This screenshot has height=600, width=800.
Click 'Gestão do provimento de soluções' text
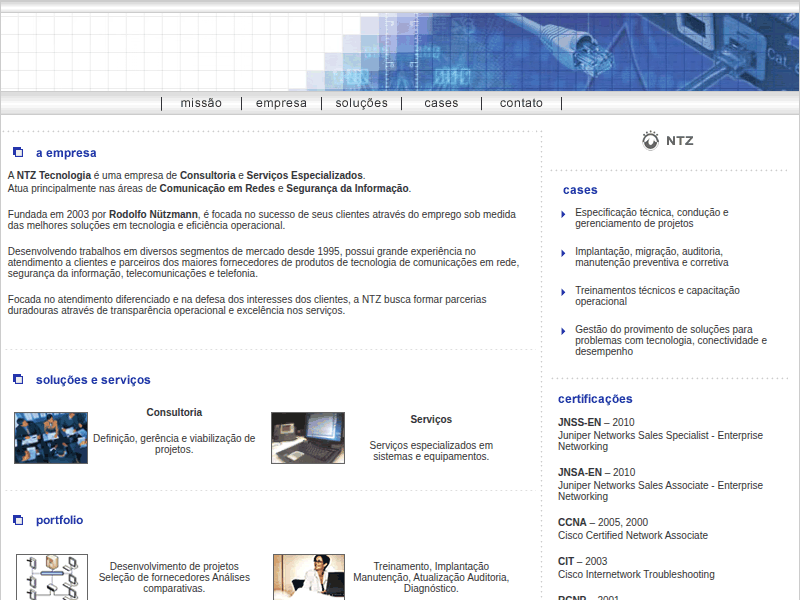point(671,340)
